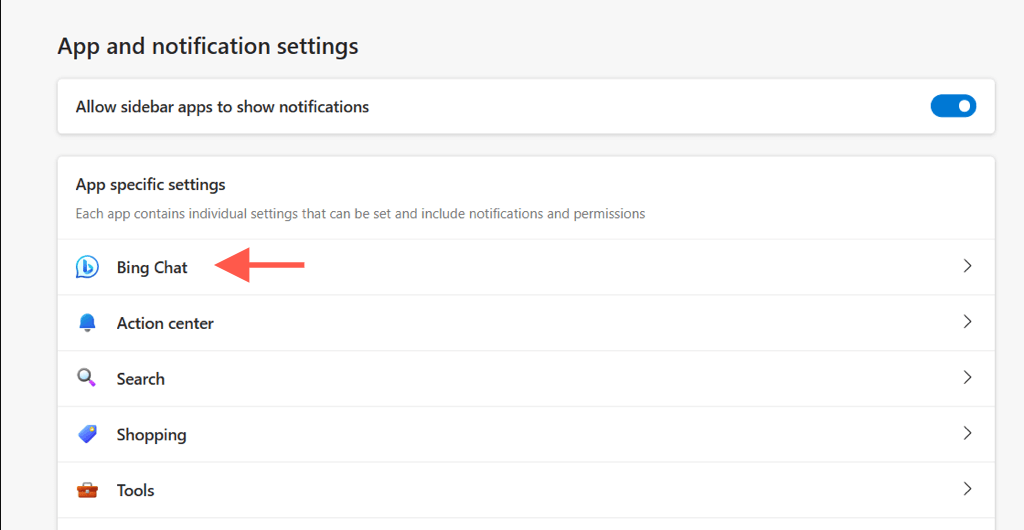Click the Action center bell icon
The height and width of the screenshot is (530, 1024).
pyautogui.click(x=87, y=323)
